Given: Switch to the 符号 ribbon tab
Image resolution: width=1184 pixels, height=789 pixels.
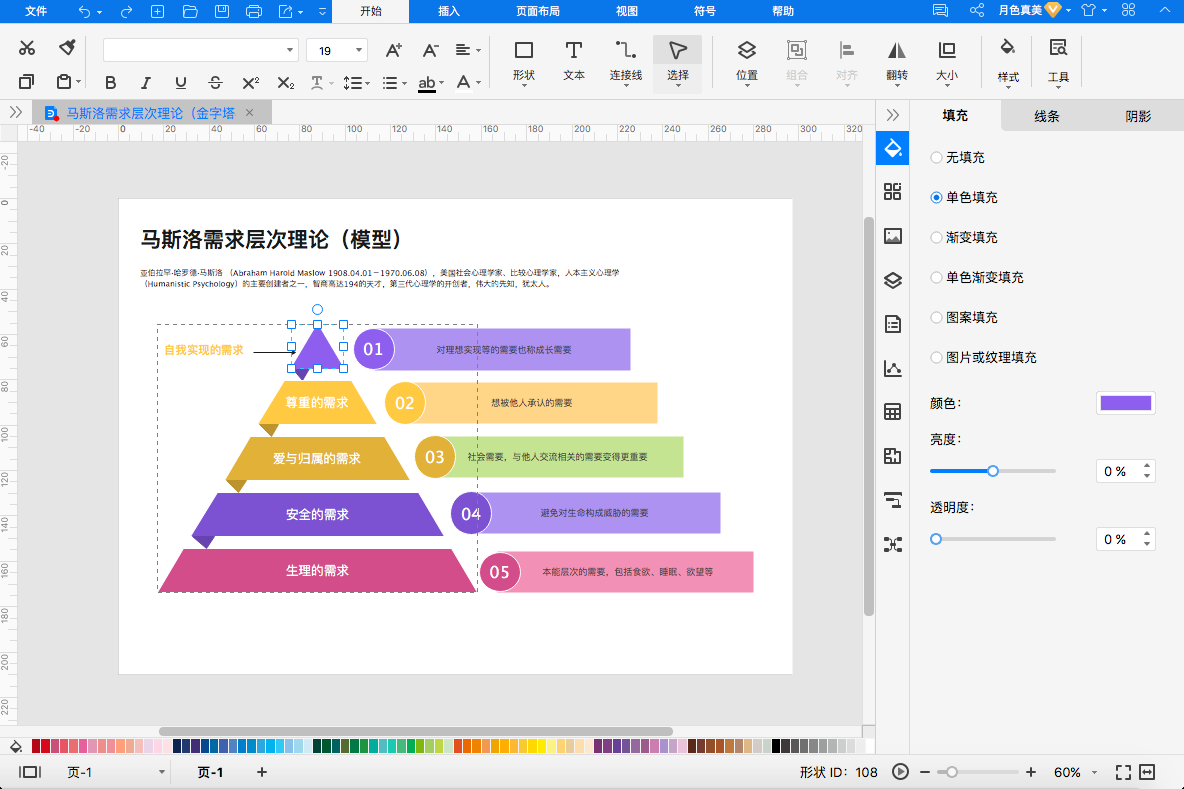Looking at the screenshot, I should [705, 11].
